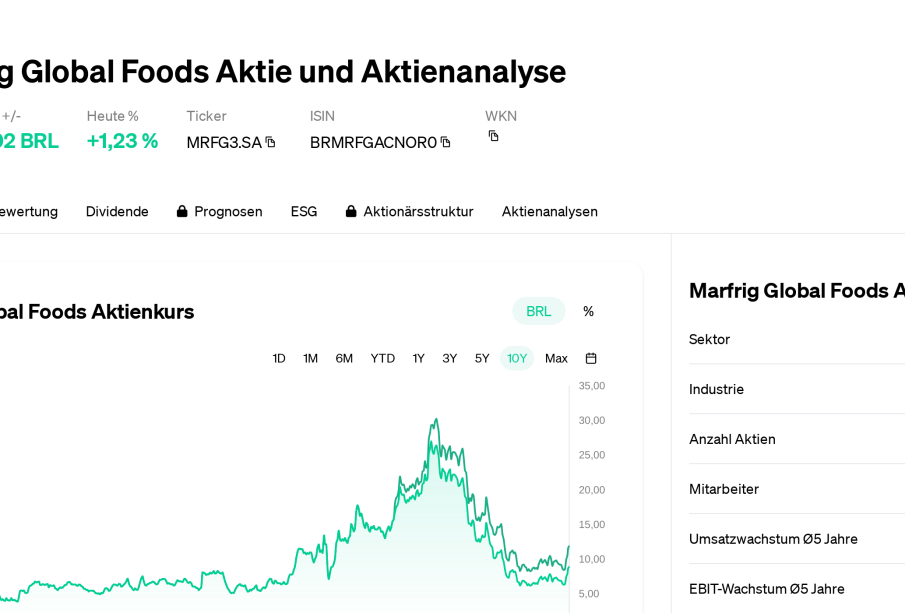Click the lock icon beside Prognosen
Image resolution: width=905 pixels, height=613 pixels.
point(182,212)
